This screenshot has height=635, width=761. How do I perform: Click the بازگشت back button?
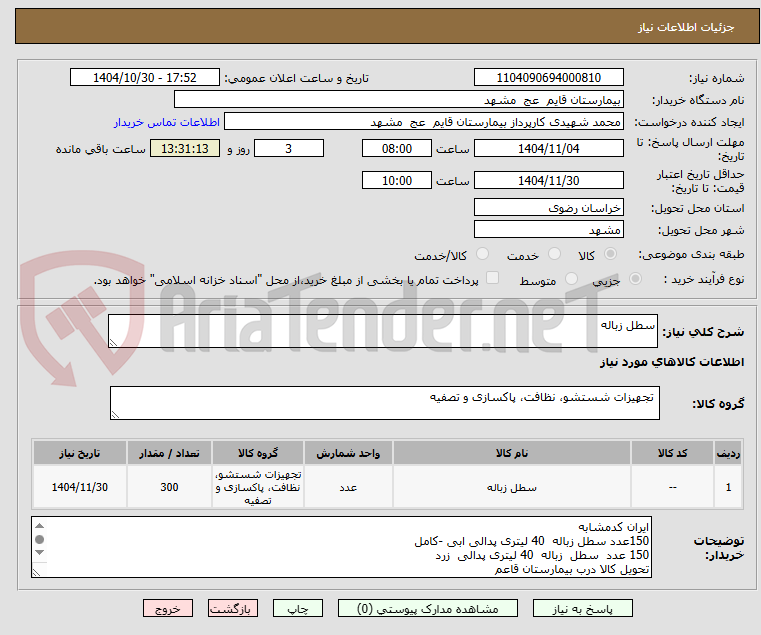pos(232,608)
